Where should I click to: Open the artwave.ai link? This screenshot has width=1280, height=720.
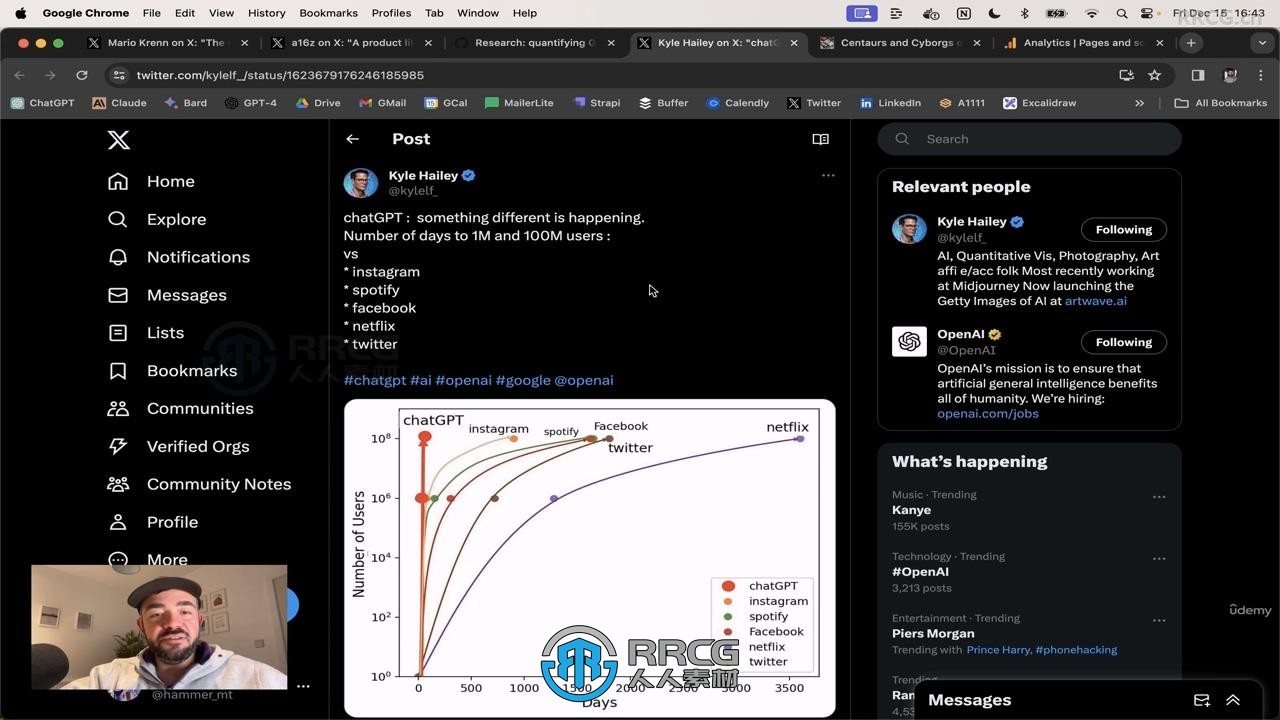point(1095,301)
